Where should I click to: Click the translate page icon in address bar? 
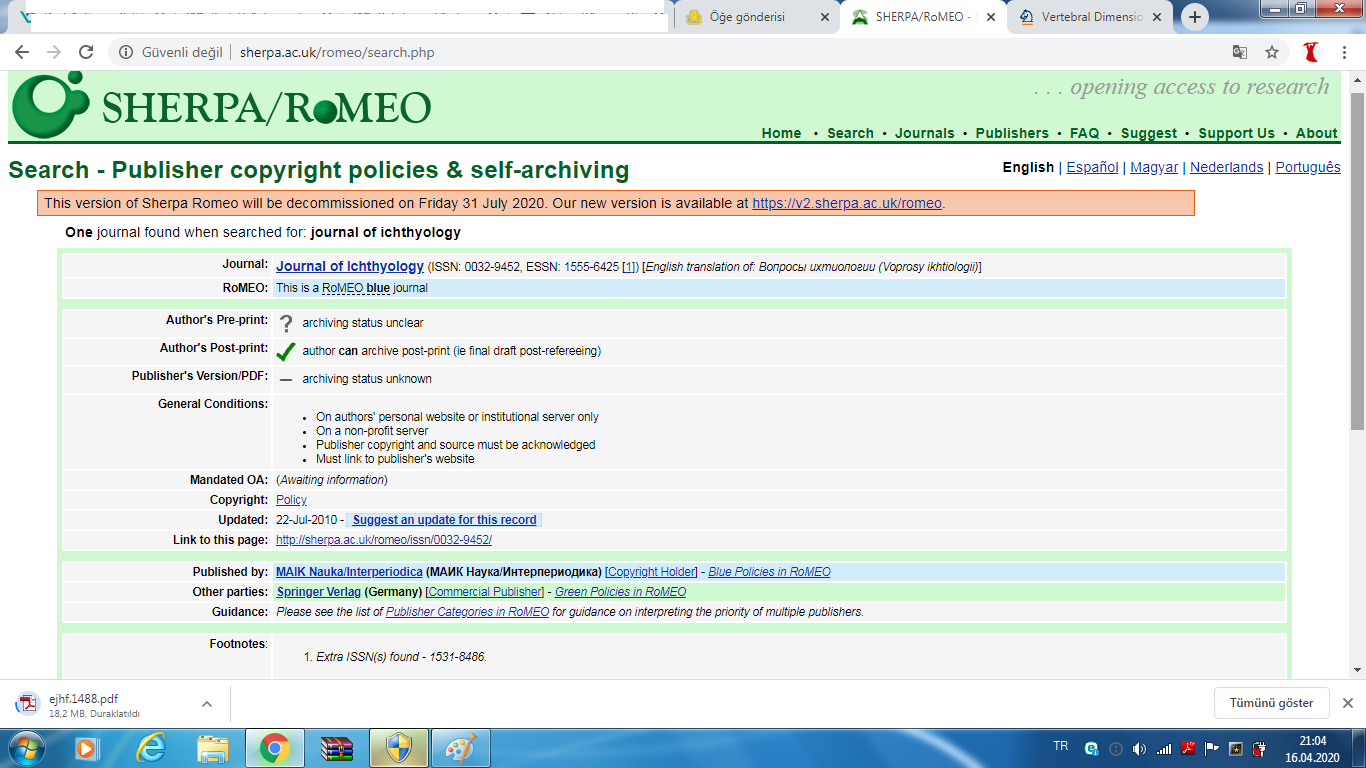pyautogui.click(x=1240, y=52)
